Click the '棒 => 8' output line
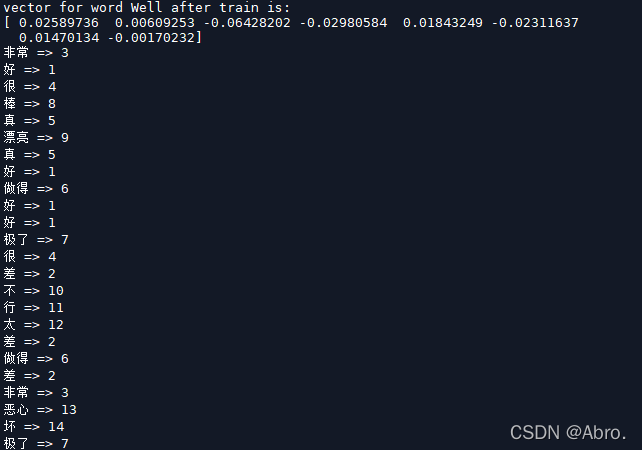 click(x=29, y=104)
